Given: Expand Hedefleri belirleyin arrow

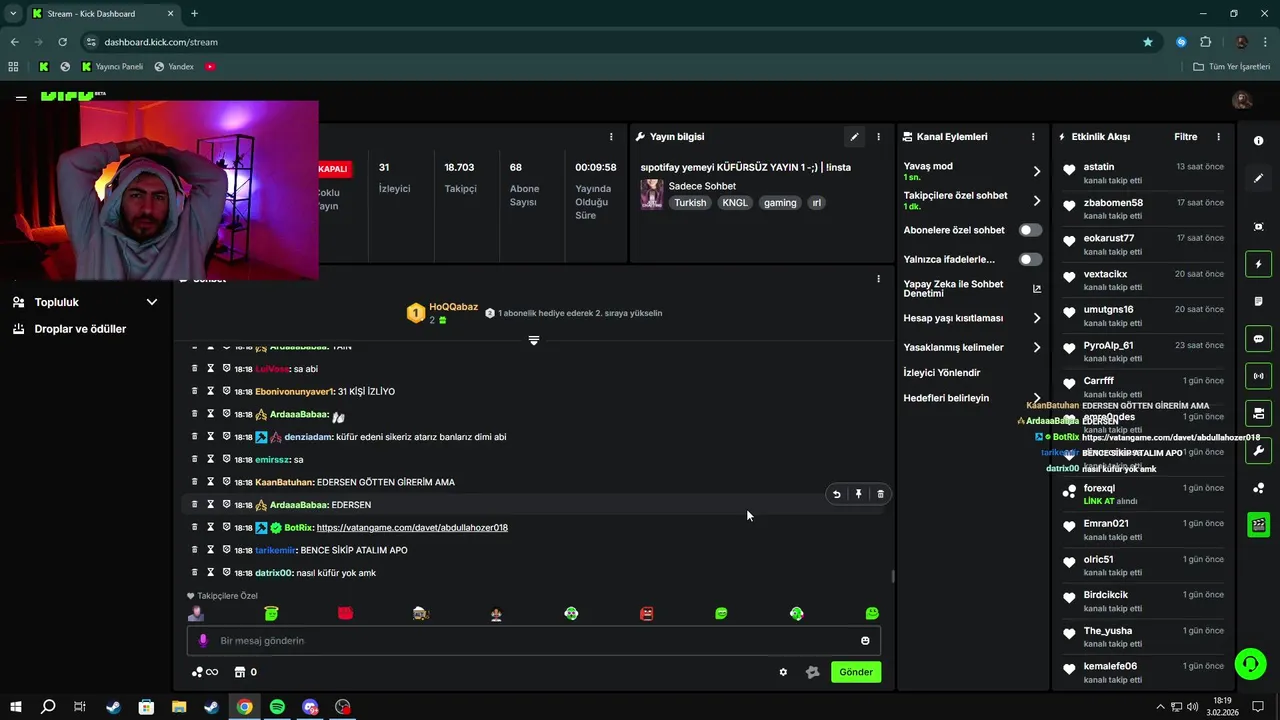Looking at the screenshot, I should [x=1036, y=398].
